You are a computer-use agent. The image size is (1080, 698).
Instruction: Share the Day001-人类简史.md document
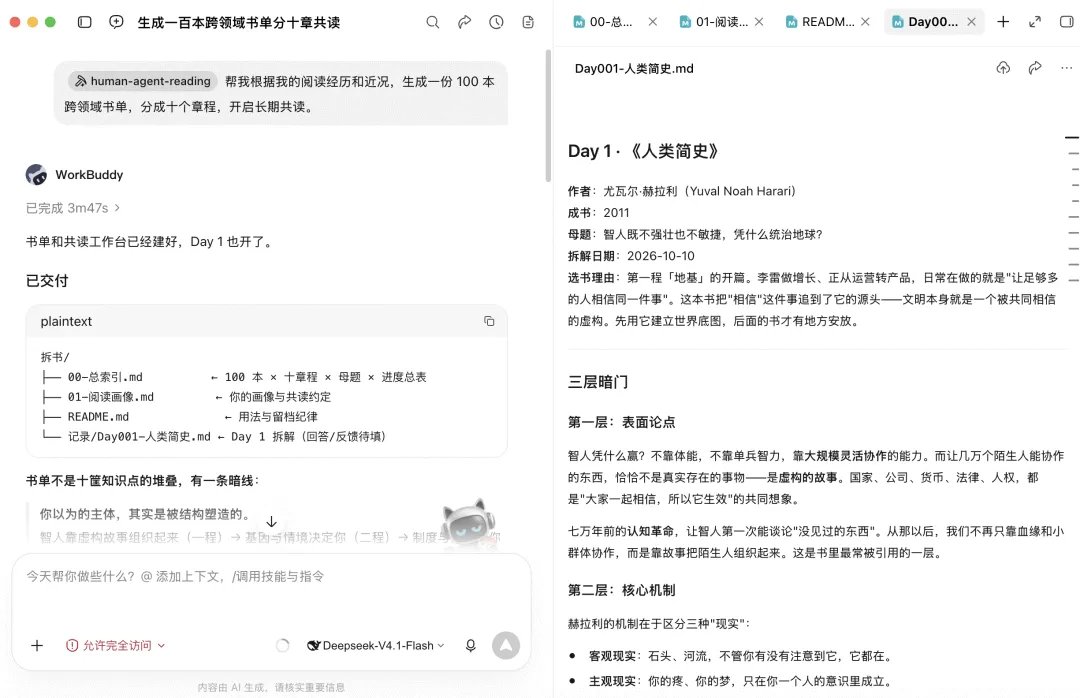1035,68
